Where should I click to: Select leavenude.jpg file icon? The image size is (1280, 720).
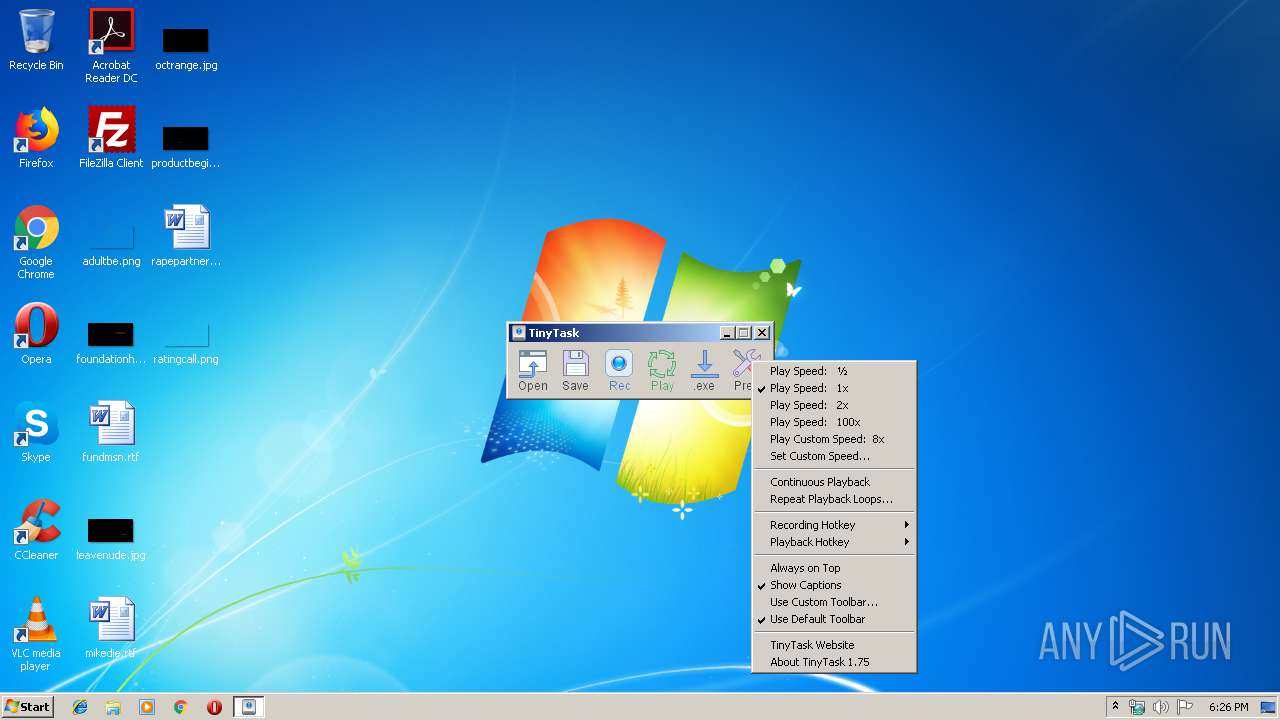[111, 540]
